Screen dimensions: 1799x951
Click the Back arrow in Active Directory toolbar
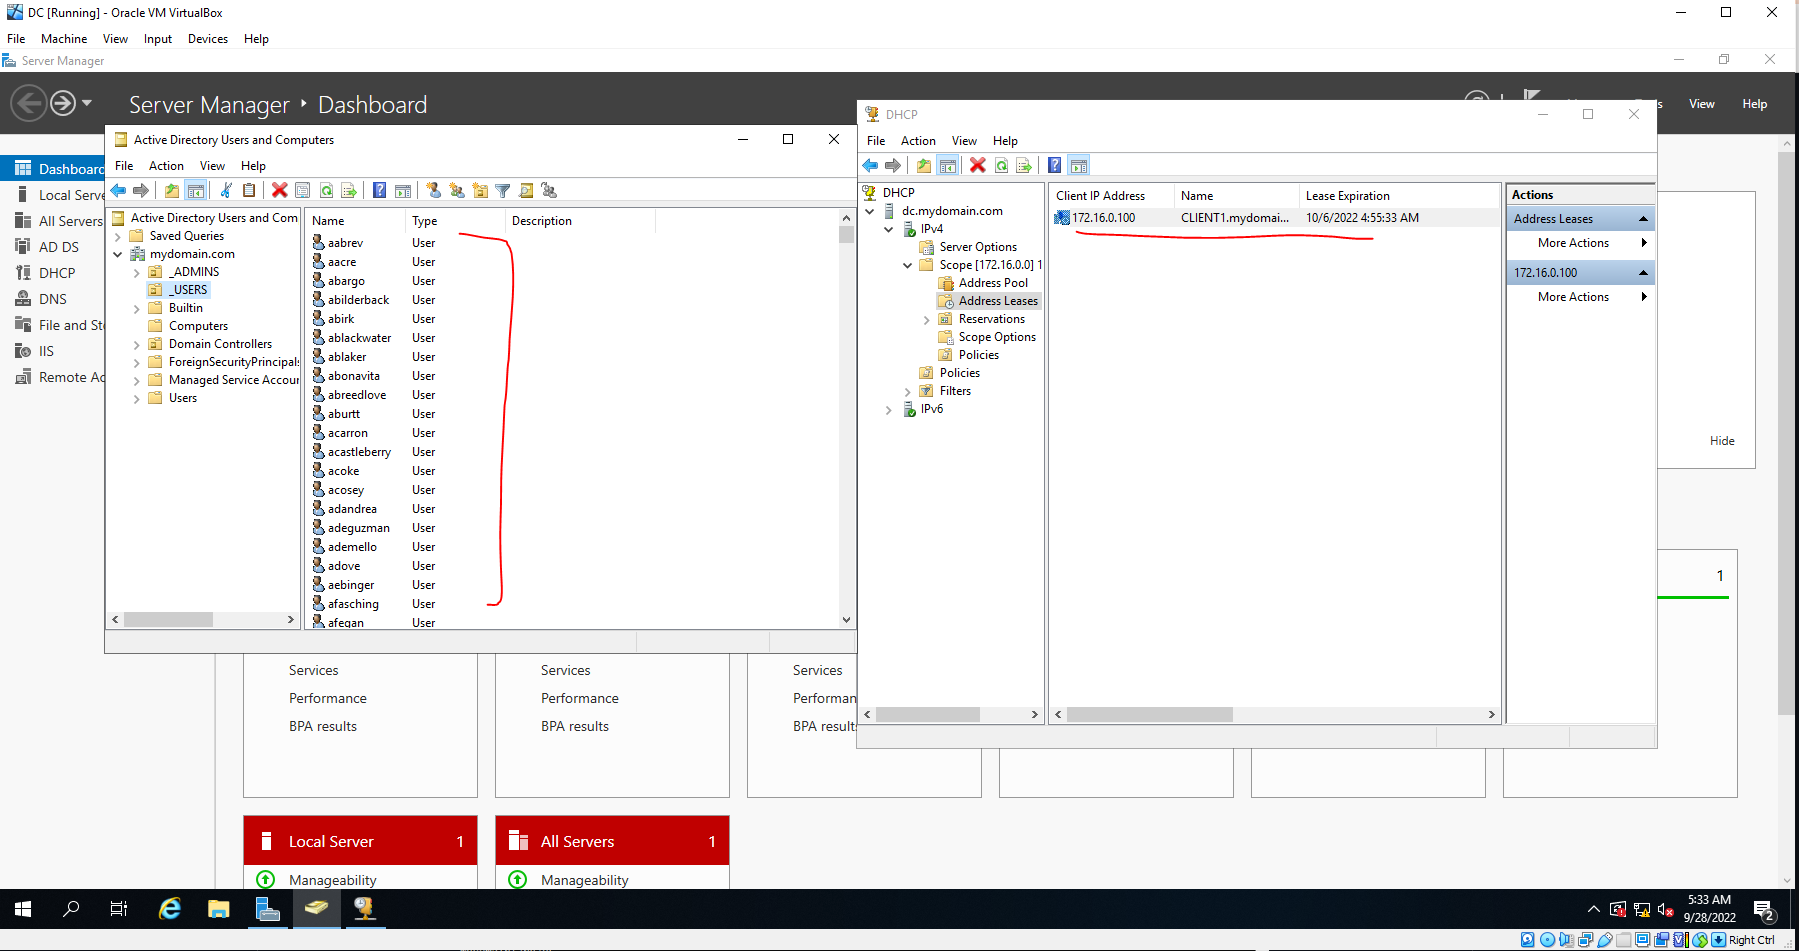click(x=119, y=191)
